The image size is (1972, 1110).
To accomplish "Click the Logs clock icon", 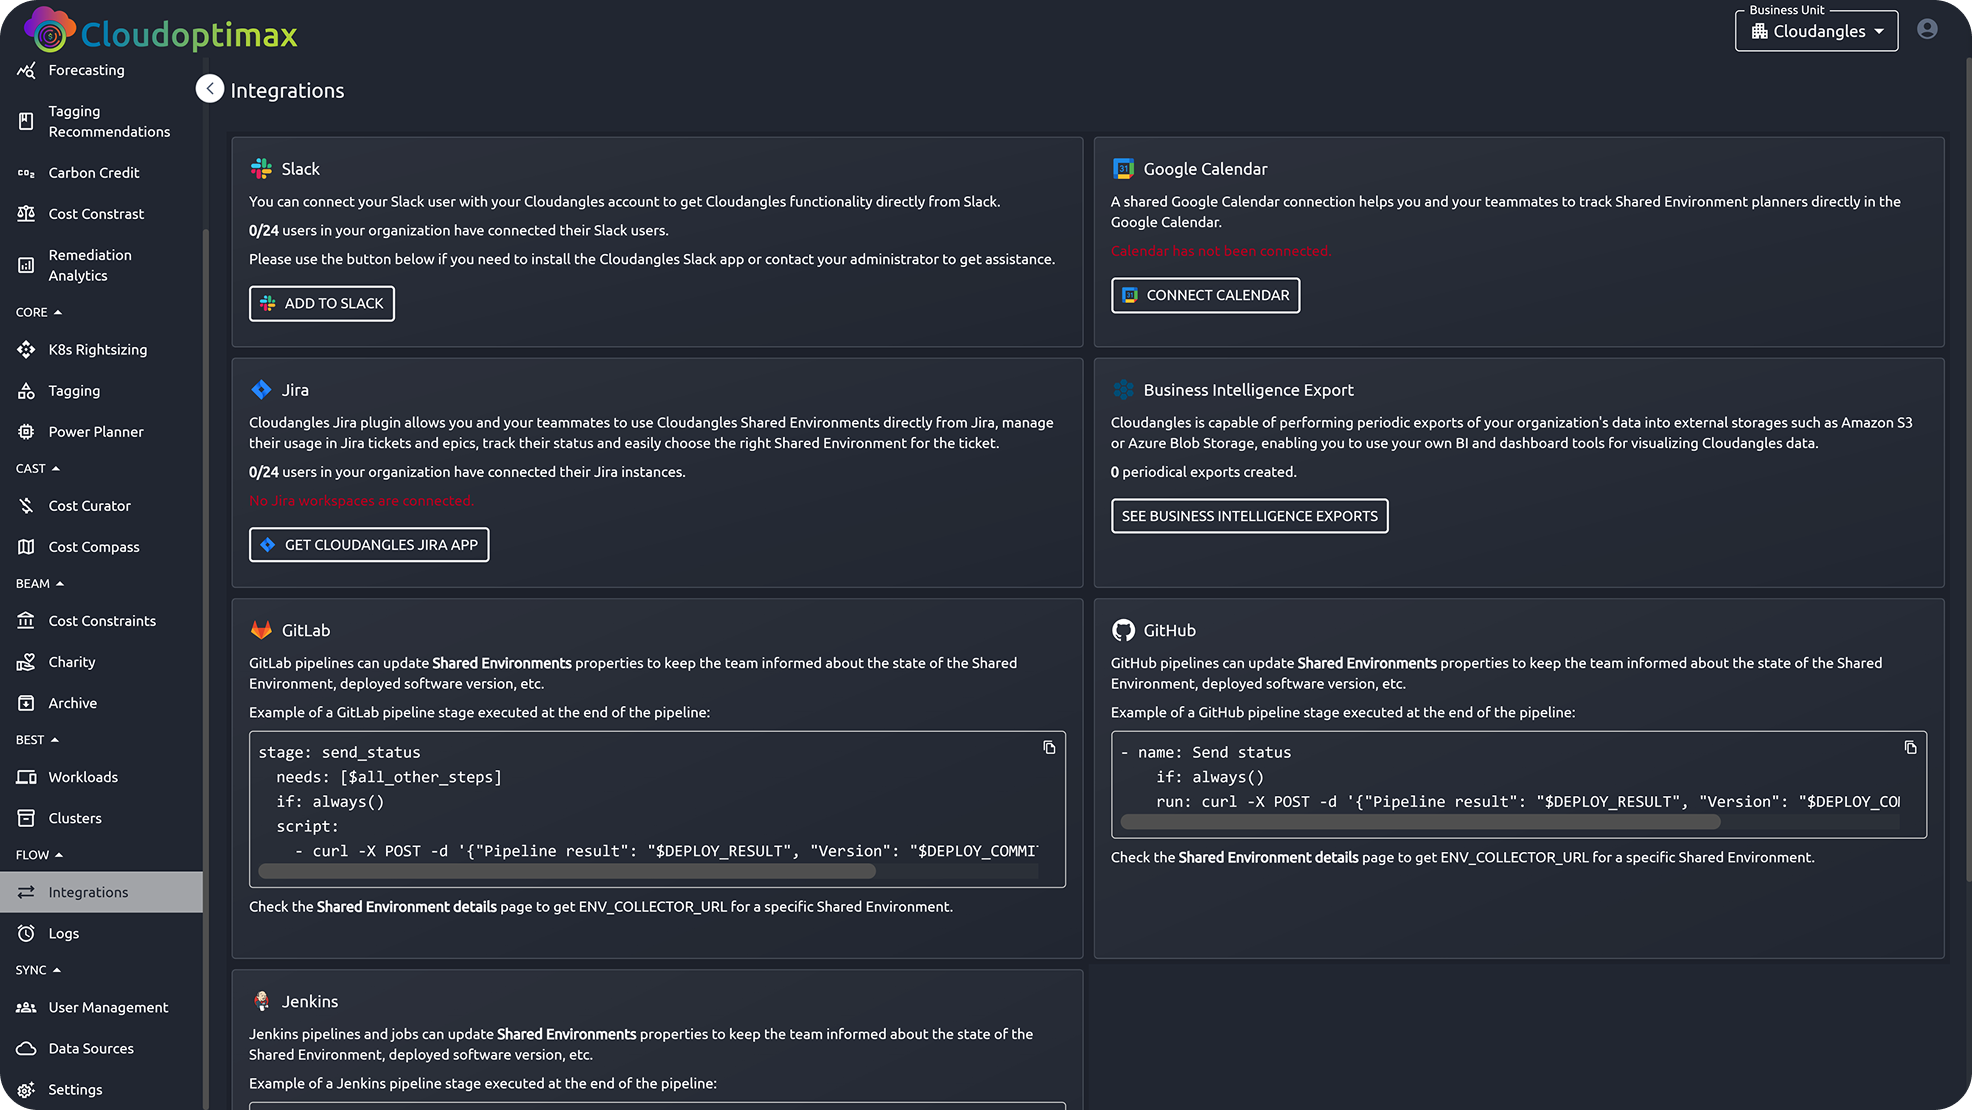I will [x=26, y=933].
